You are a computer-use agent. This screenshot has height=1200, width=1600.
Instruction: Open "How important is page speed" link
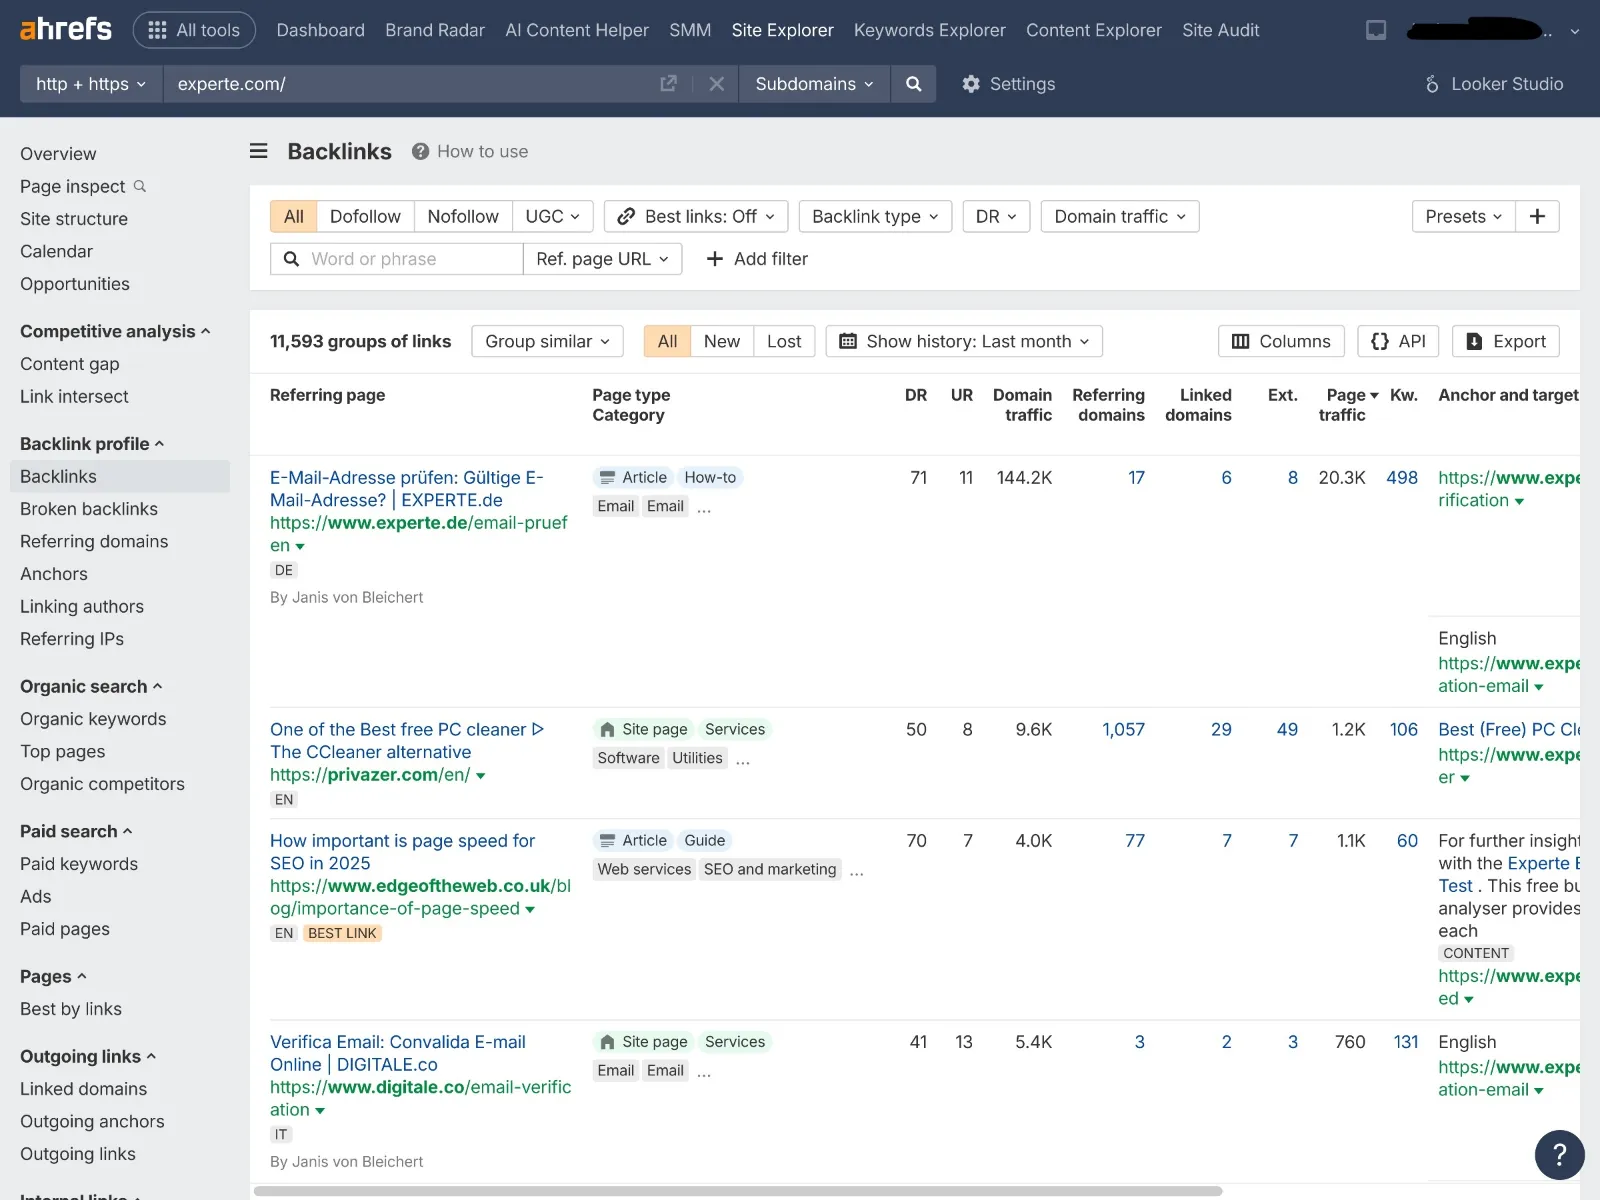click(x=402, y=852)
